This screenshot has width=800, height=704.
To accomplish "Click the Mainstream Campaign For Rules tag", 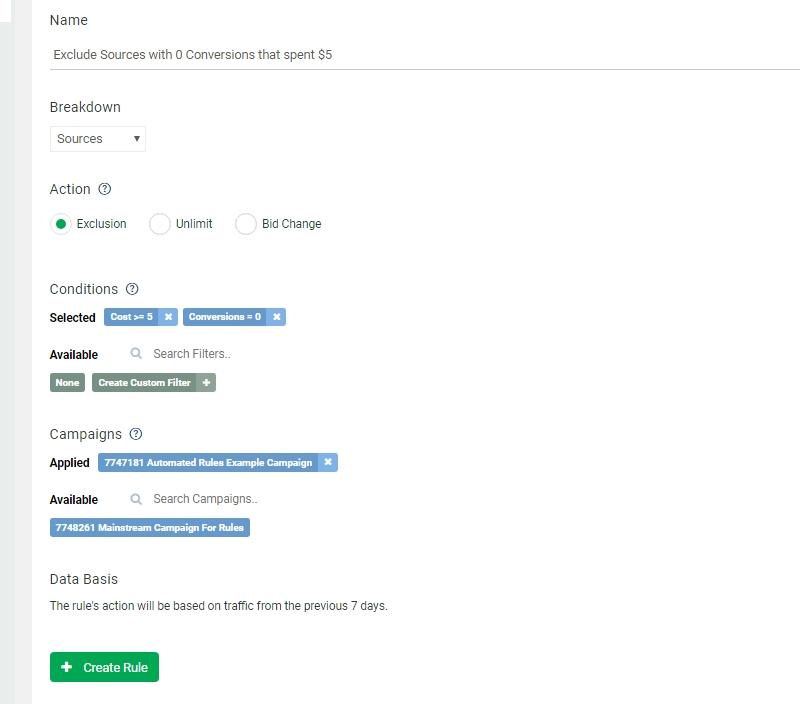I will [150, 527].
